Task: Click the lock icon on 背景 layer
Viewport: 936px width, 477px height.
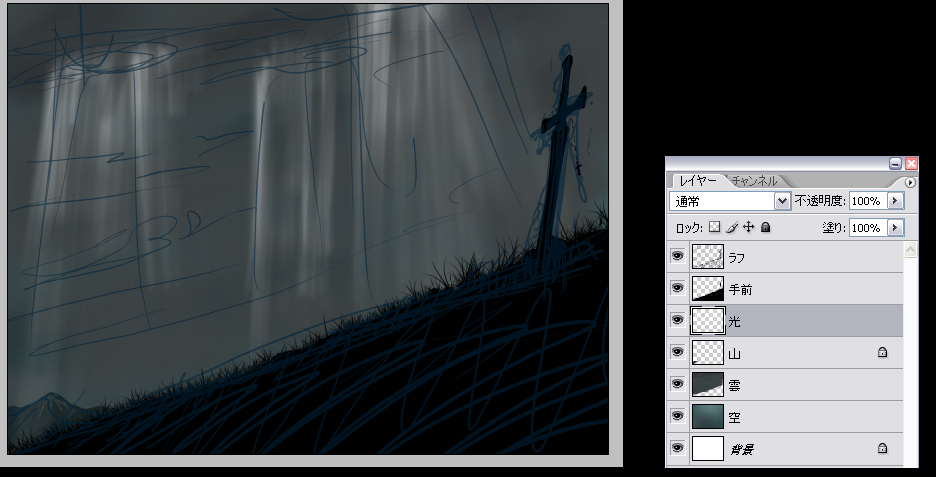Action: click(x=882, y=448)
